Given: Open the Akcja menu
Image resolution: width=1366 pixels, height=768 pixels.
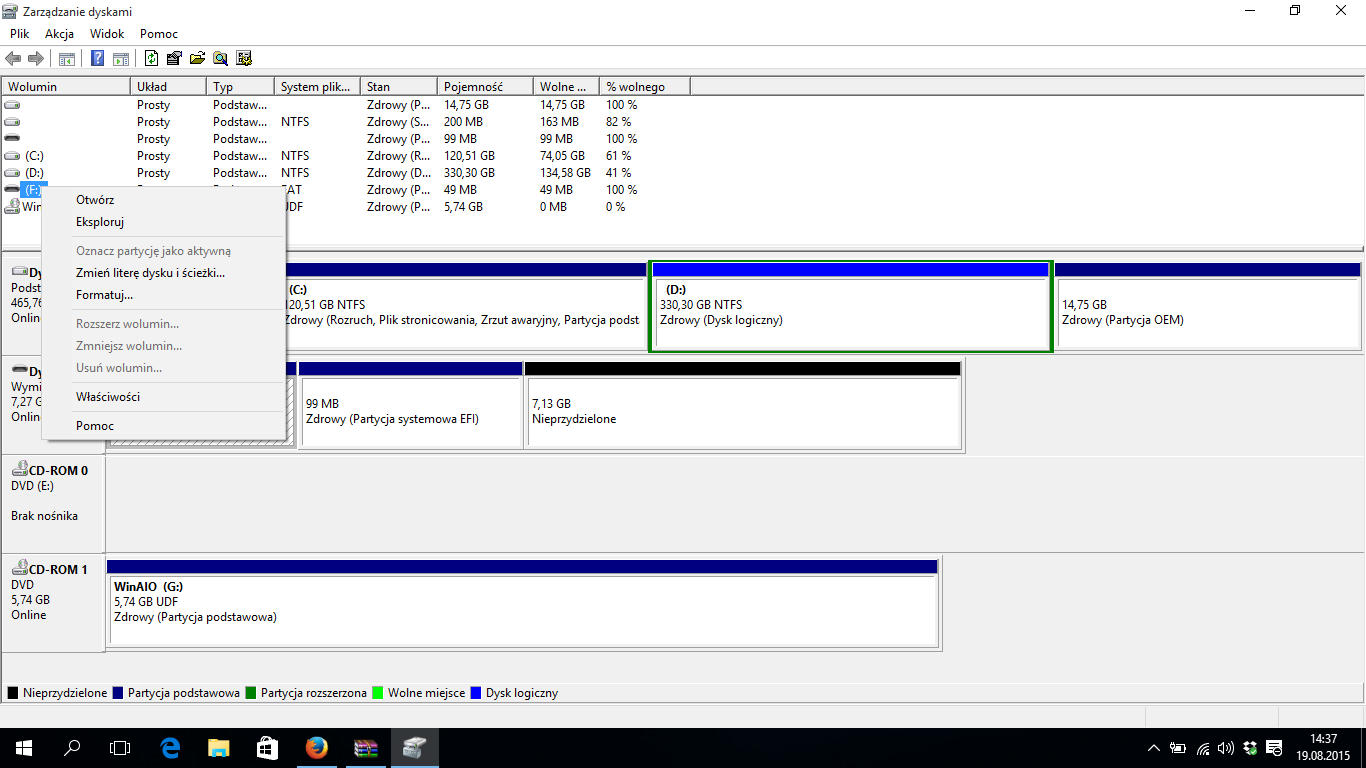Looking at the screenshot, I should [60, 34].
